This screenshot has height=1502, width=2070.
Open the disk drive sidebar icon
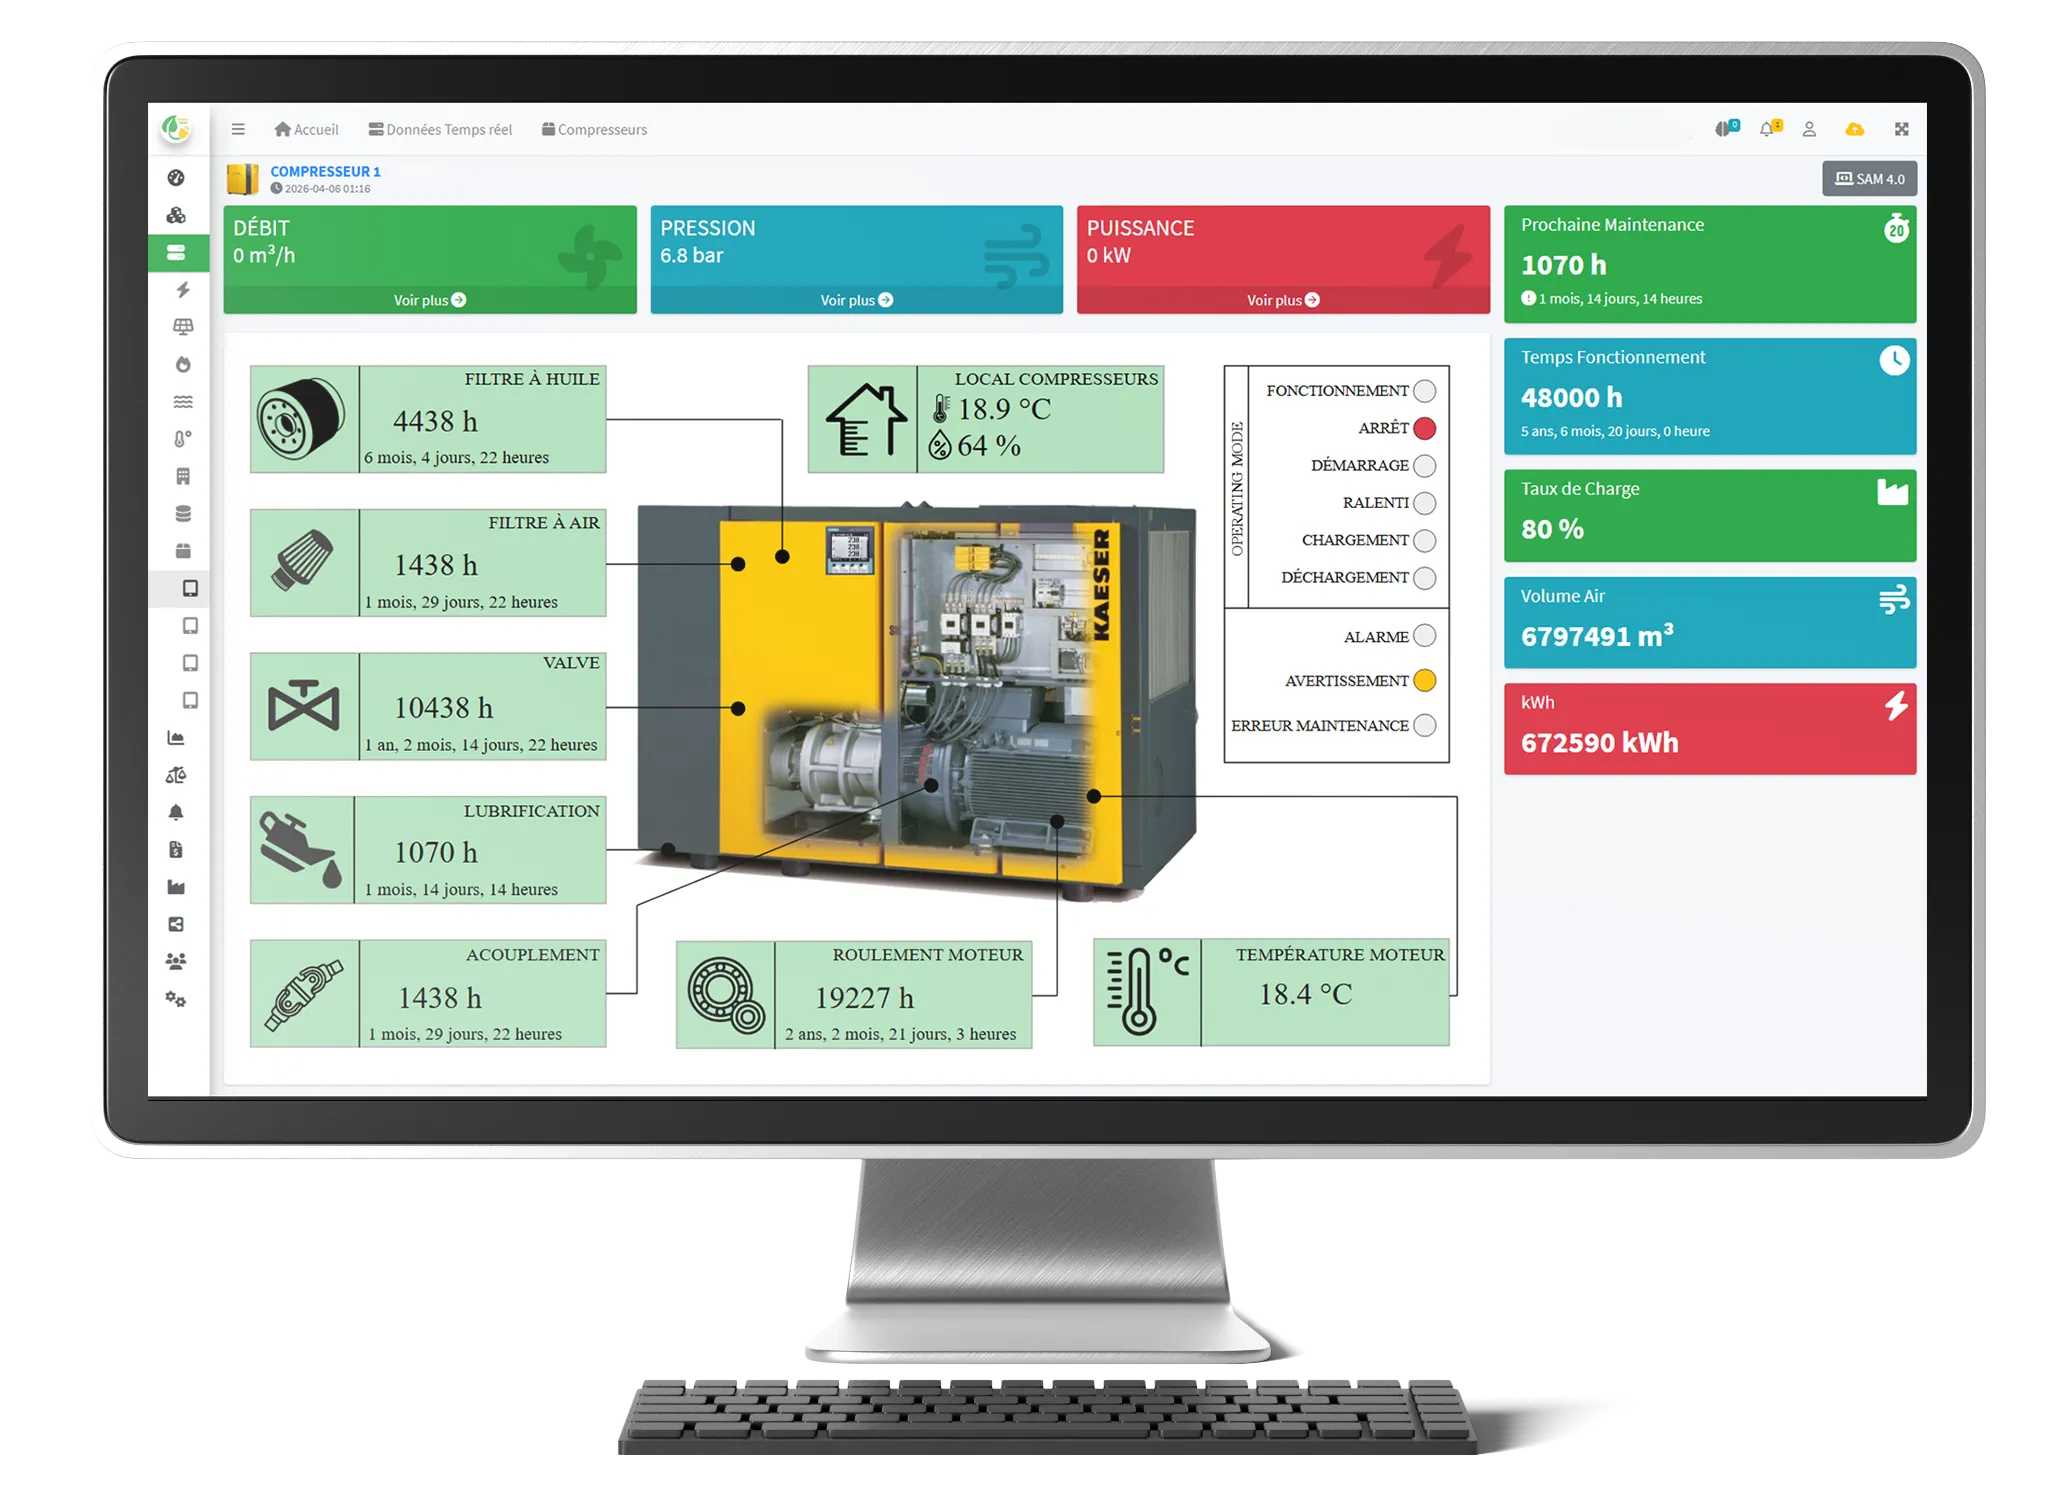pos(176,924)
